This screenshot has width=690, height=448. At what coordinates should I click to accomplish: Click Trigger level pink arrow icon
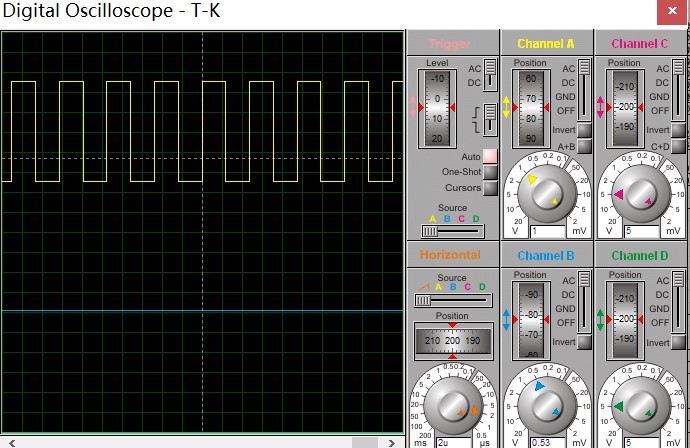point(413,107)
